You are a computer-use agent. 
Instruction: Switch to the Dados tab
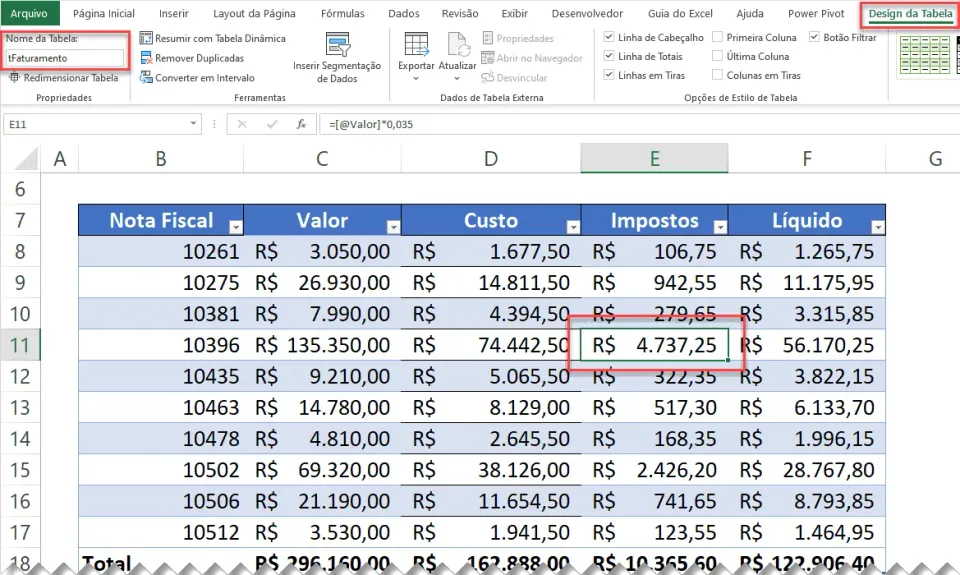404,13
